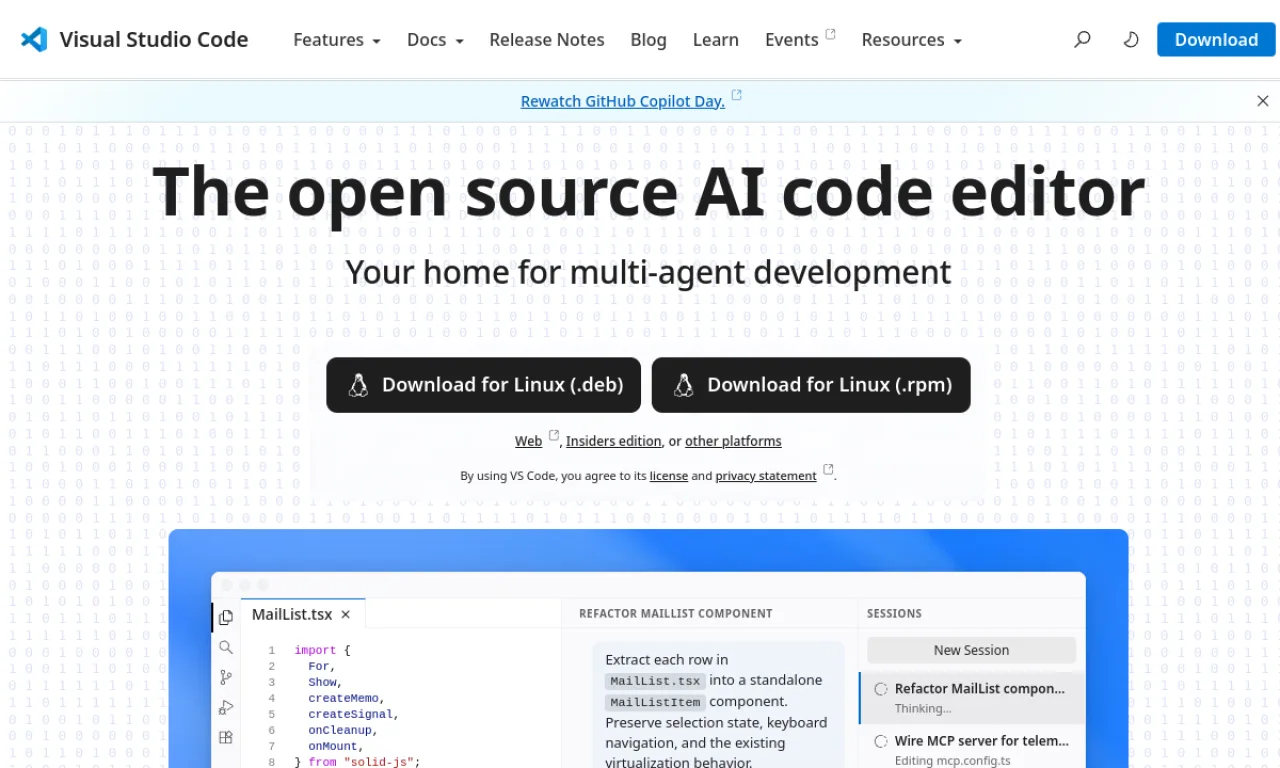Close the MailList.tsx editor tab
Viewport: 1280px width, 768px height.
coord(346,614)
